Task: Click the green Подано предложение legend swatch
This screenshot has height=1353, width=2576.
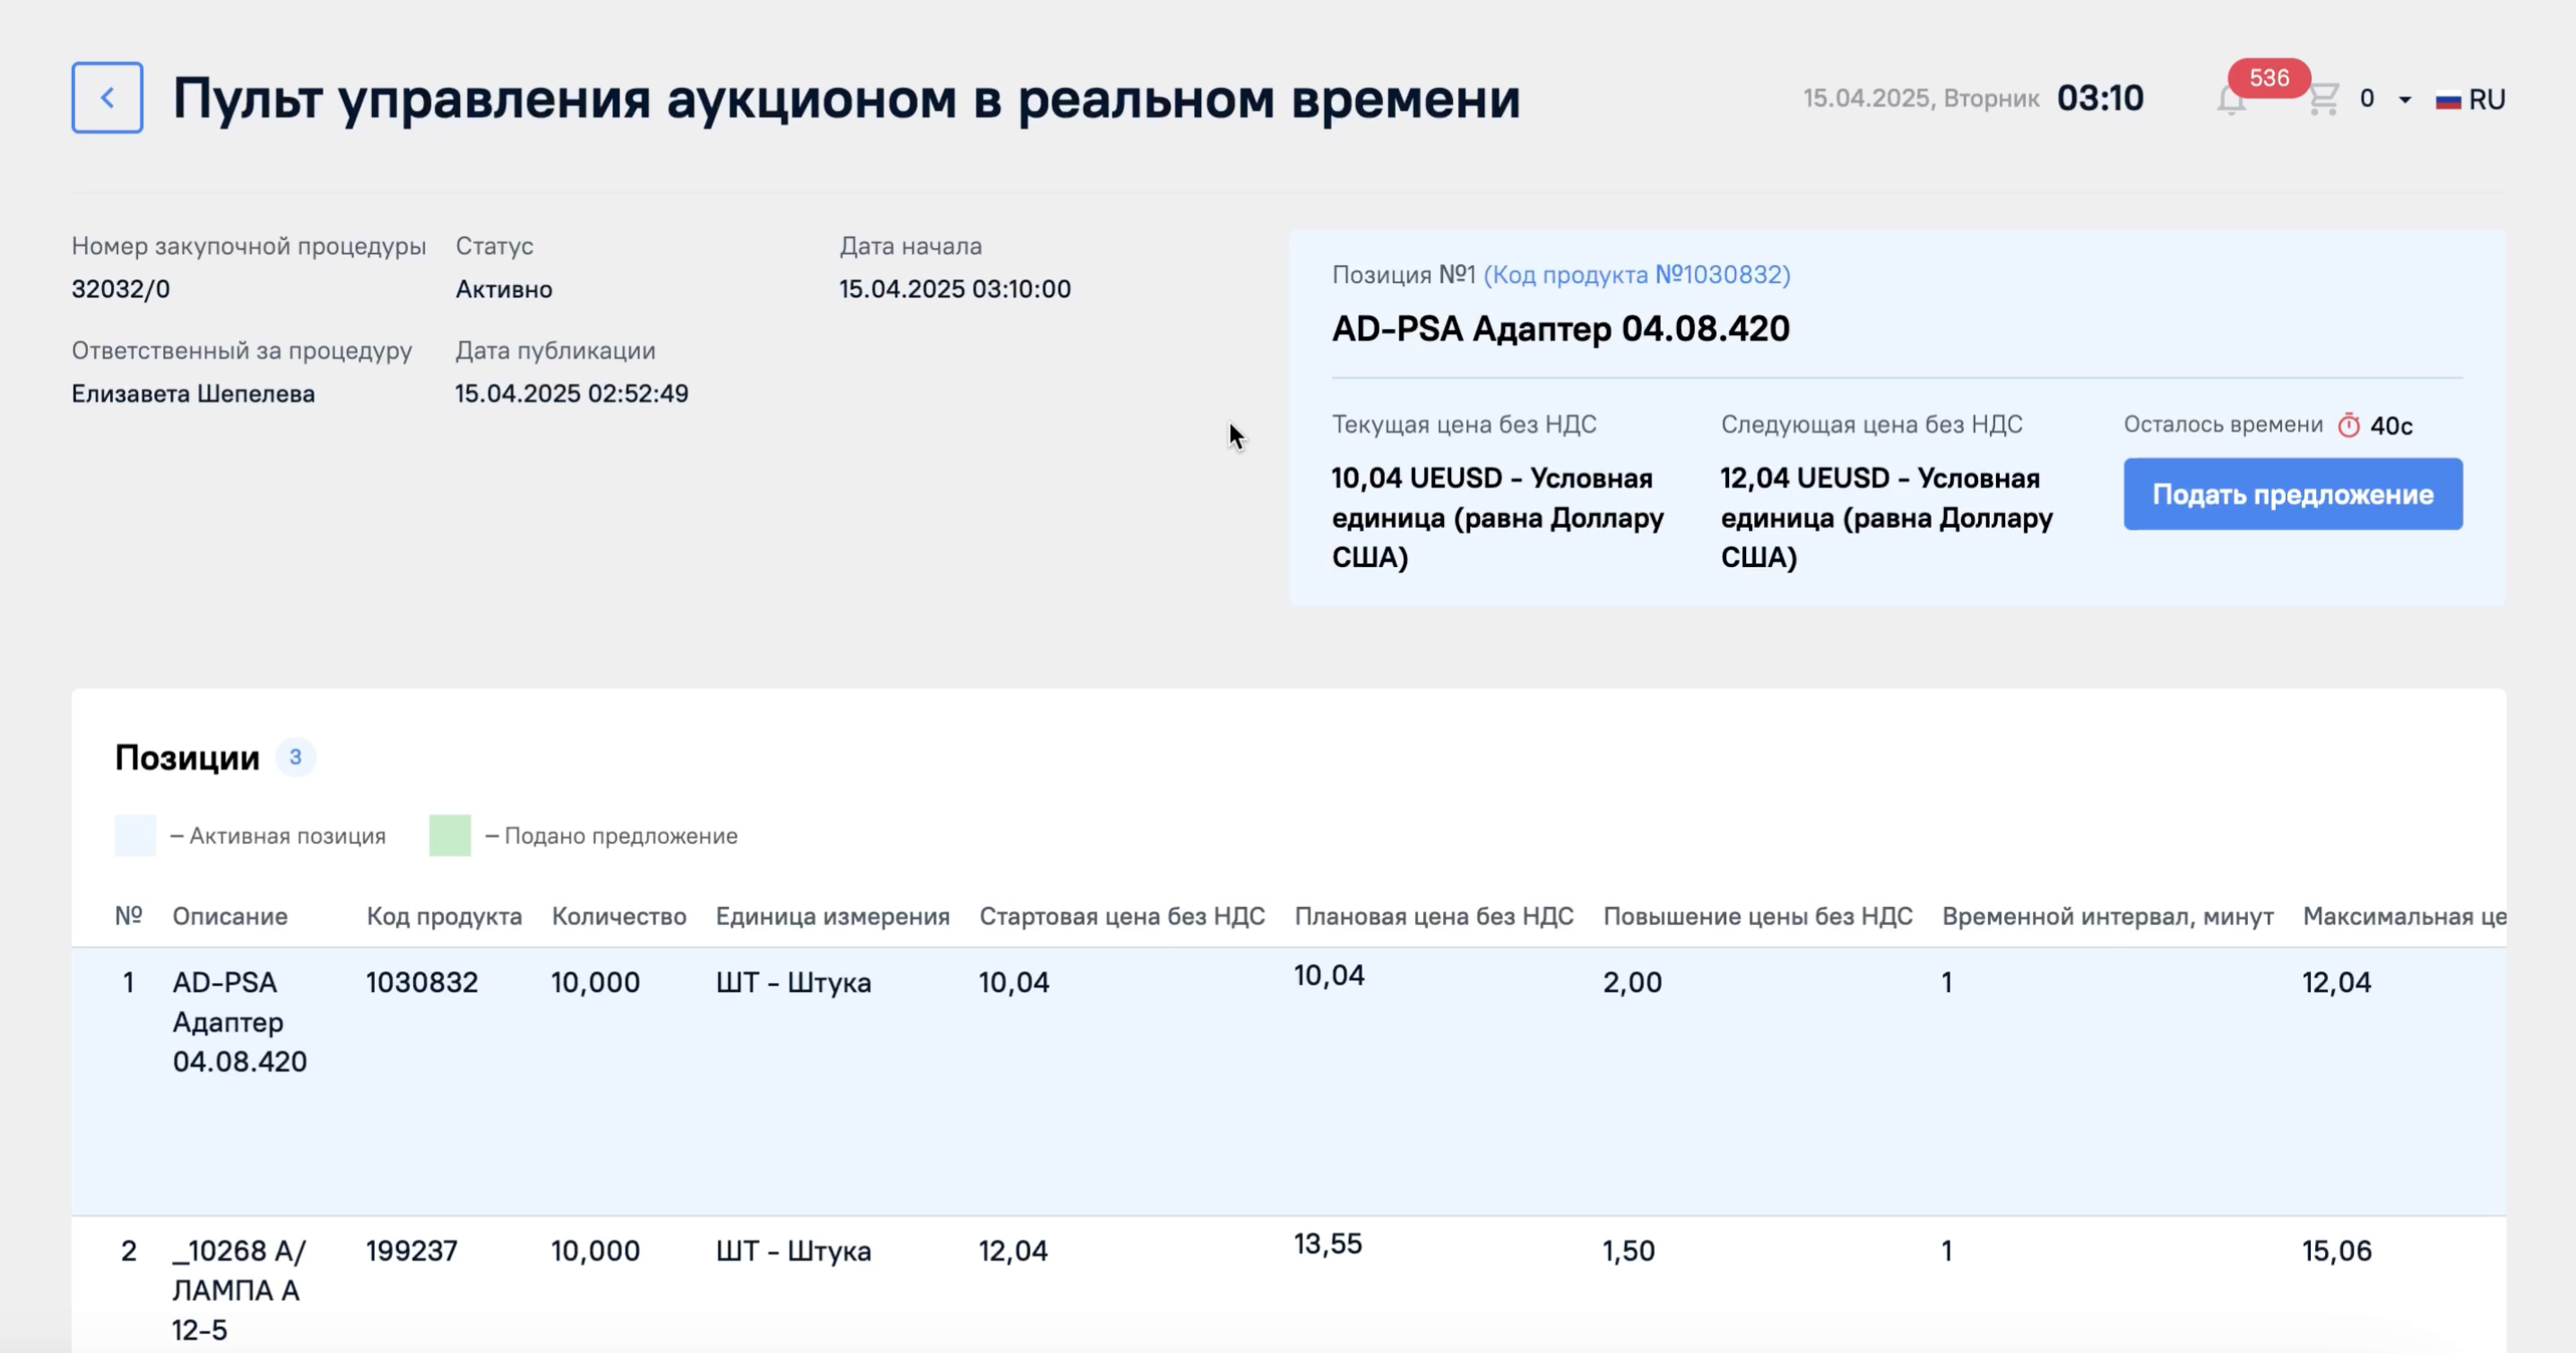Action: tap(450, 835)
